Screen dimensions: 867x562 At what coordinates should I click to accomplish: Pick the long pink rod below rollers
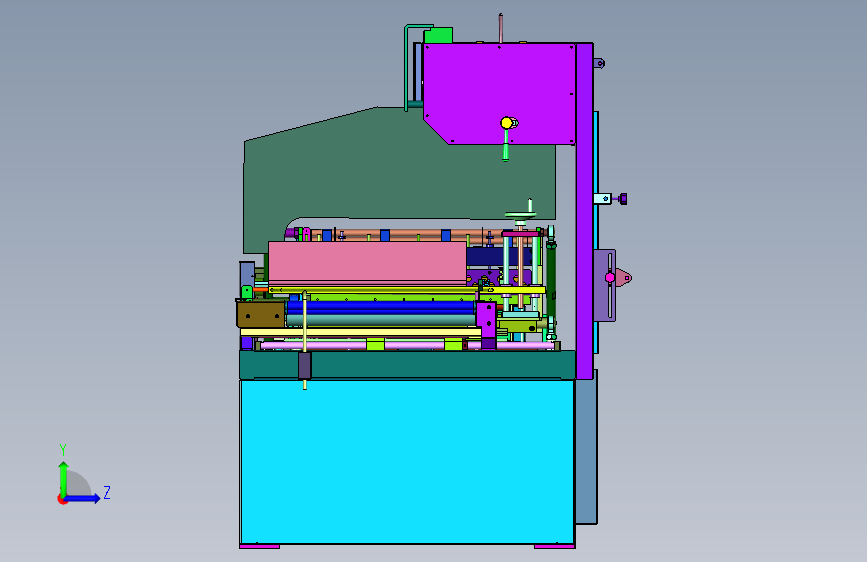tap(406, 346)
